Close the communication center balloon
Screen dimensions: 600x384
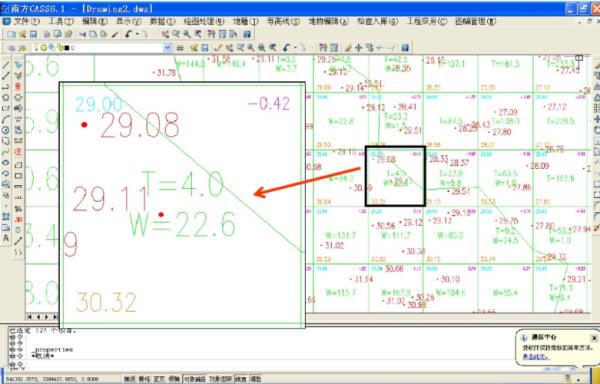[x=593, y=338]
